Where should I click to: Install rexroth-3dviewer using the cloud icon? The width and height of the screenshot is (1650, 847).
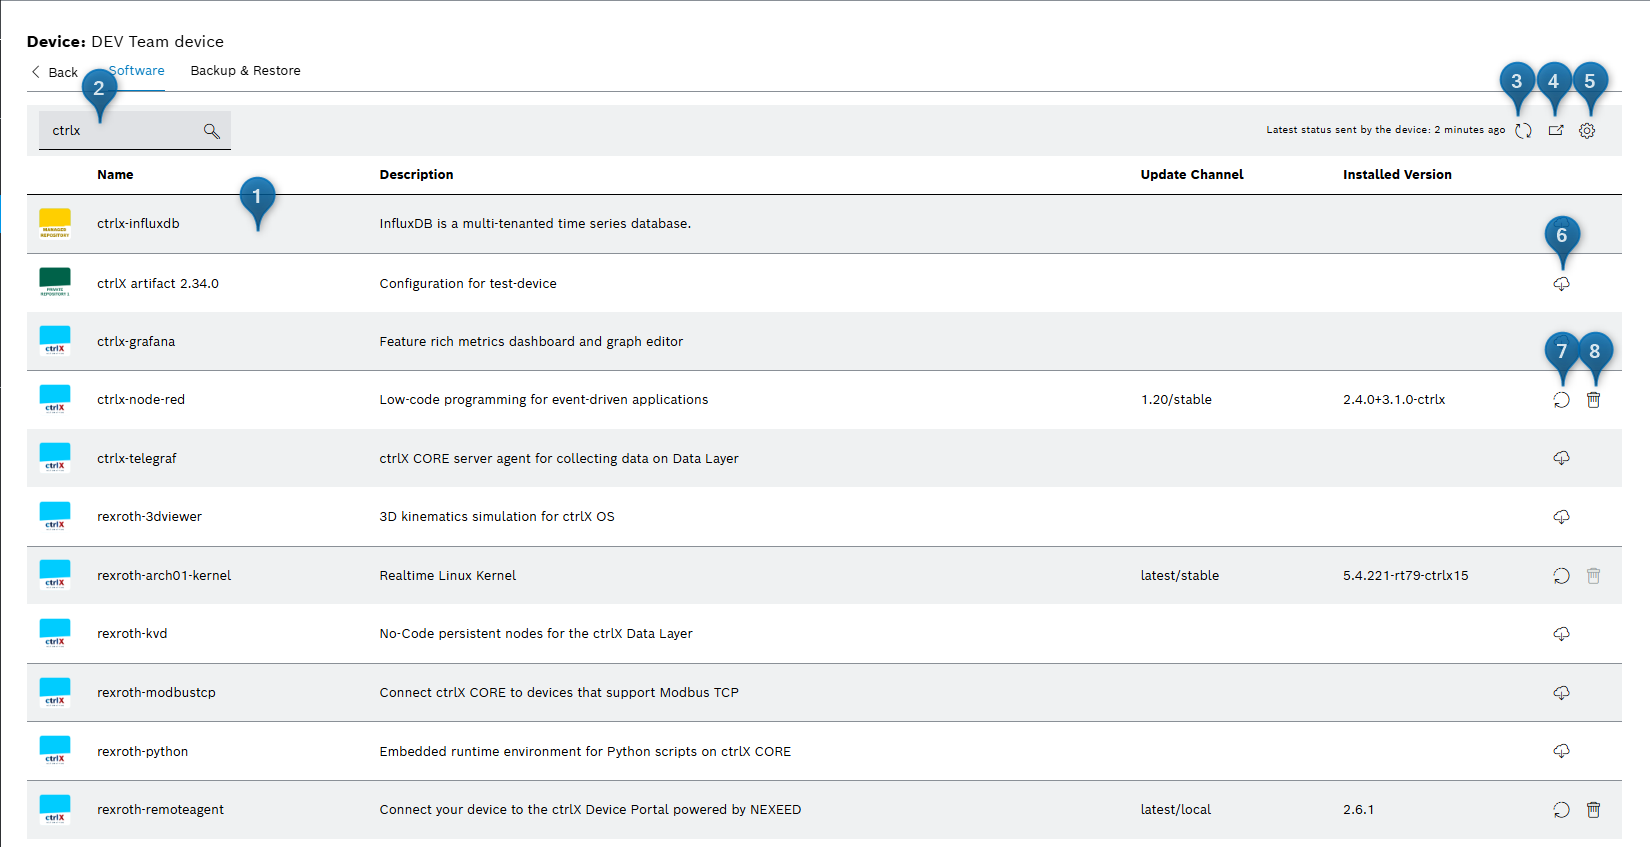(1561, 517)
